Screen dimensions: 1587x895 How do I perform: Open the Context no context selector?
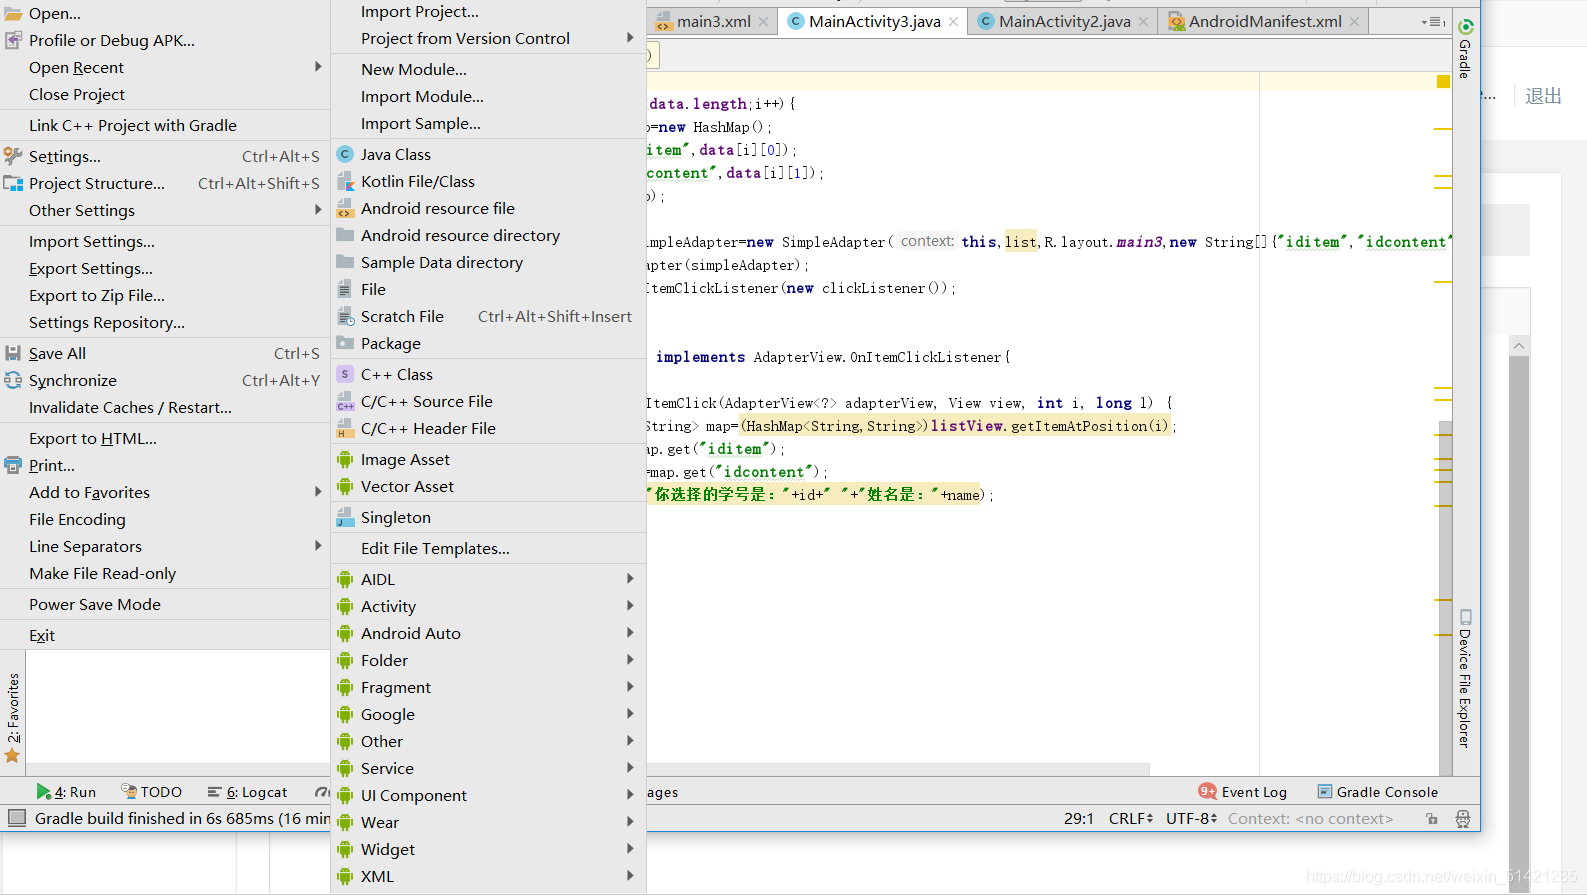click(x=1310, y=818)
